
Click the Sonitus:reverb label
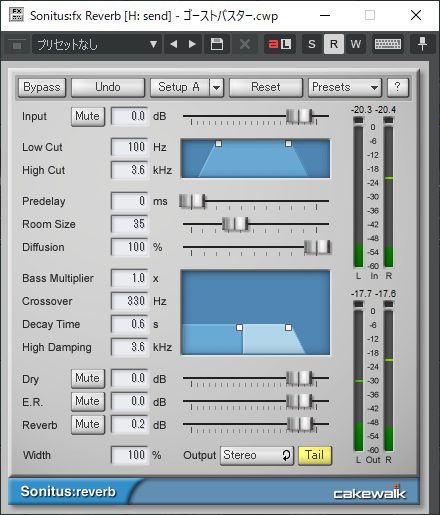(68, 492)
